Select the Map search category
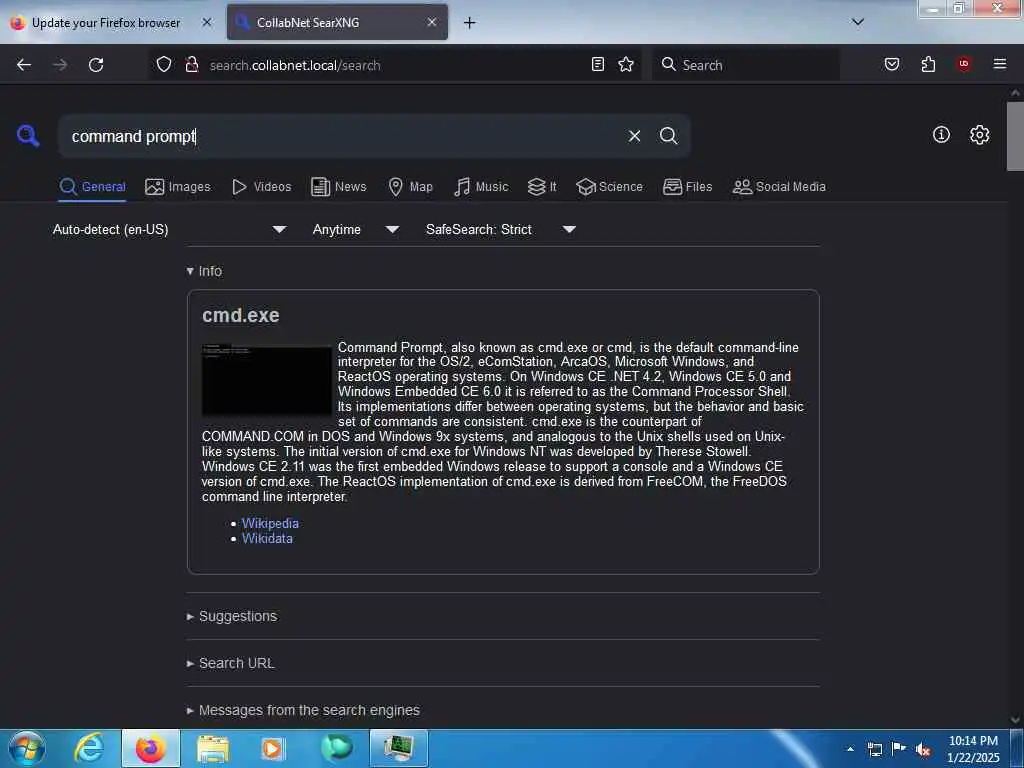Screen dimensions: 1024x768 (410, 187)
